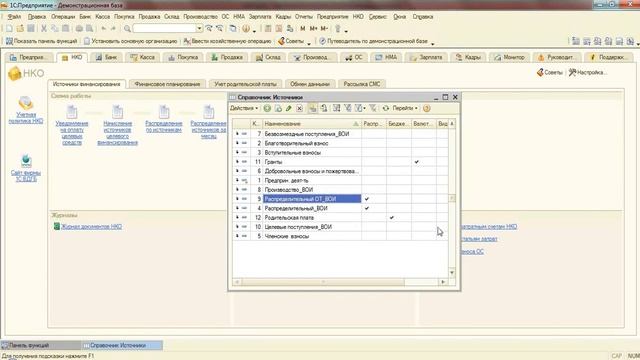The width and height of the screenshot is (640, 360).
Task: Open filter settings dropdown arrow in Источники toolbar
Action: pos(364,109)
